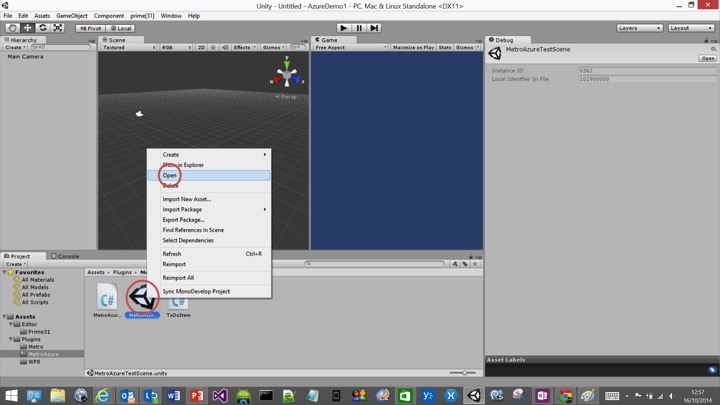Choose Import New Asset option
The width and height of the screenshot is (720, 405).
209,199
